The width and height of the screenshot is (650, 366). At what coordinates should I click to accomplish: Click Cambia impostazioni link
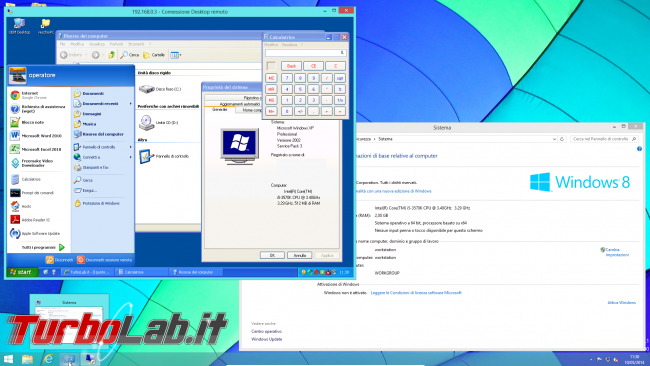(617, 252)
